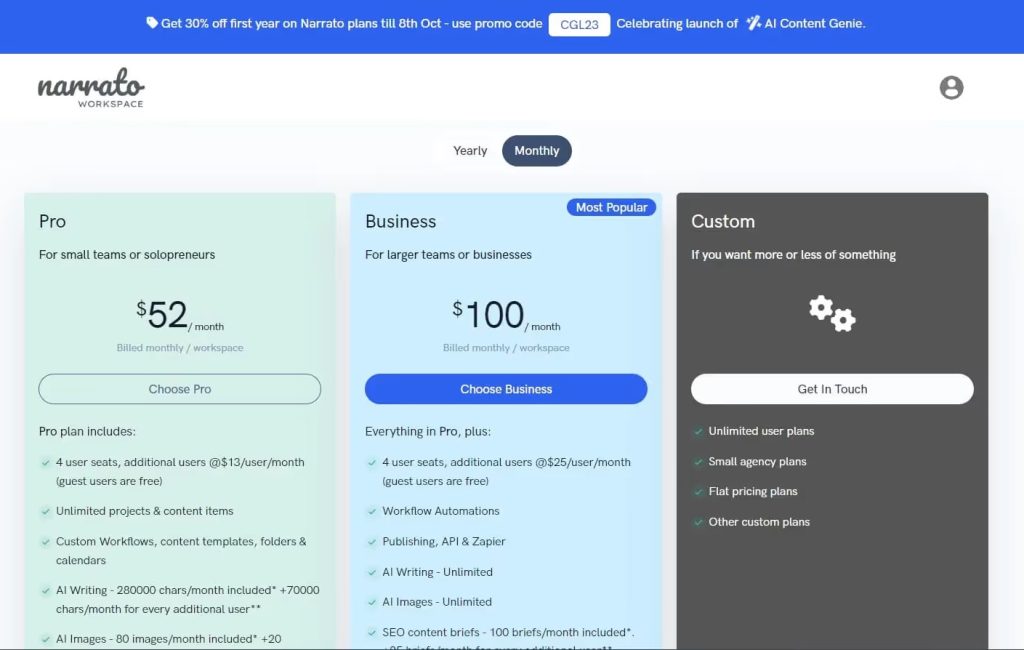Click the gears icon in Custom plan

click(832, 314)
